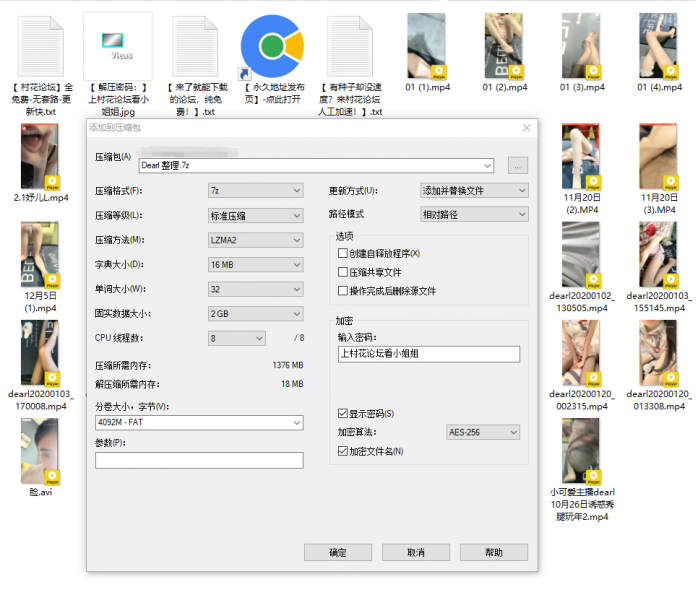This screenshot has width=698, height=600.
Task: Enable 操作完成后删除源文件 checkbox
Action: coord(342,291)
